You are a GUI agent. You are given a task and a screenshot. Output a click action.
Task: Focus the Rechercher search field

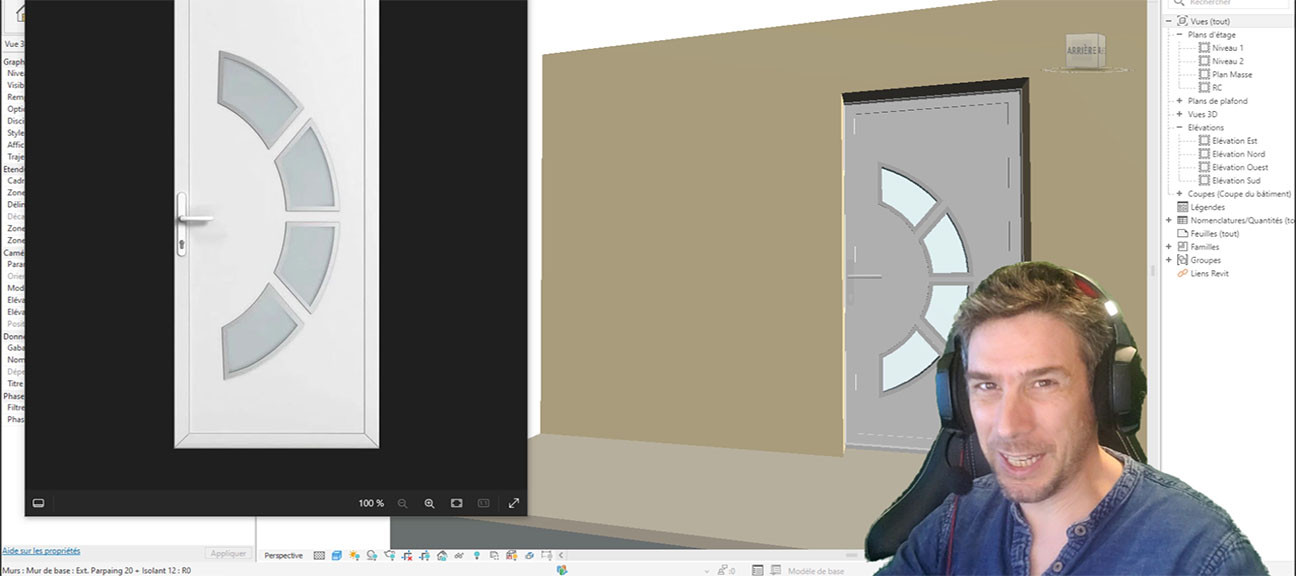coord(1232,3)
